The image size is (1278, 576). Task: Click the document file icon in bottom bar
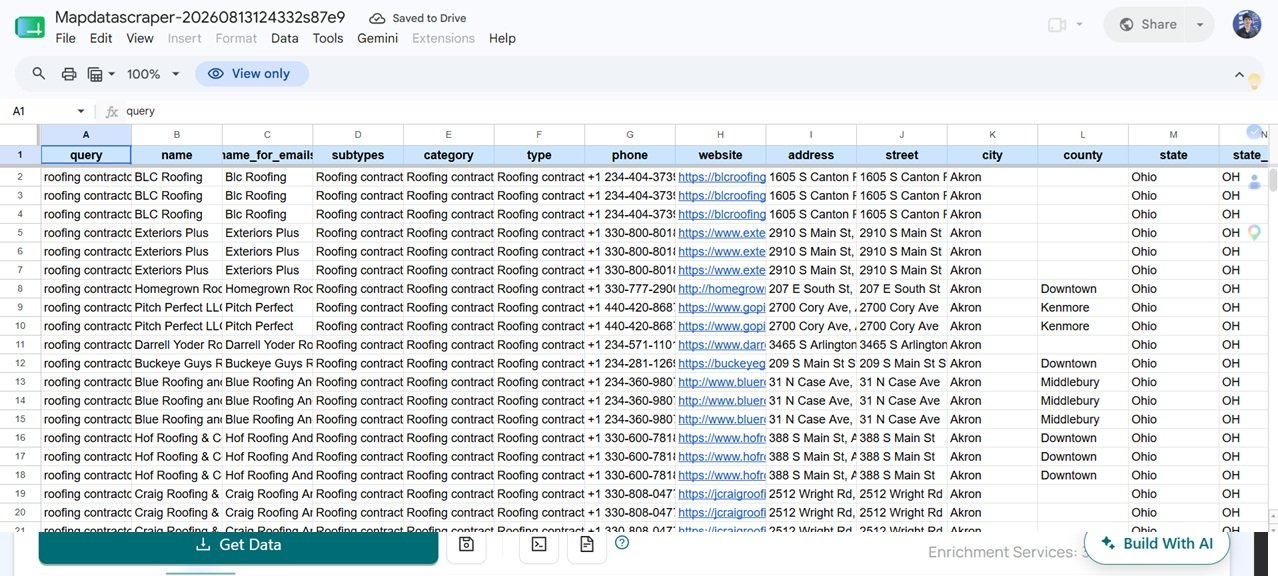(587, 544)
